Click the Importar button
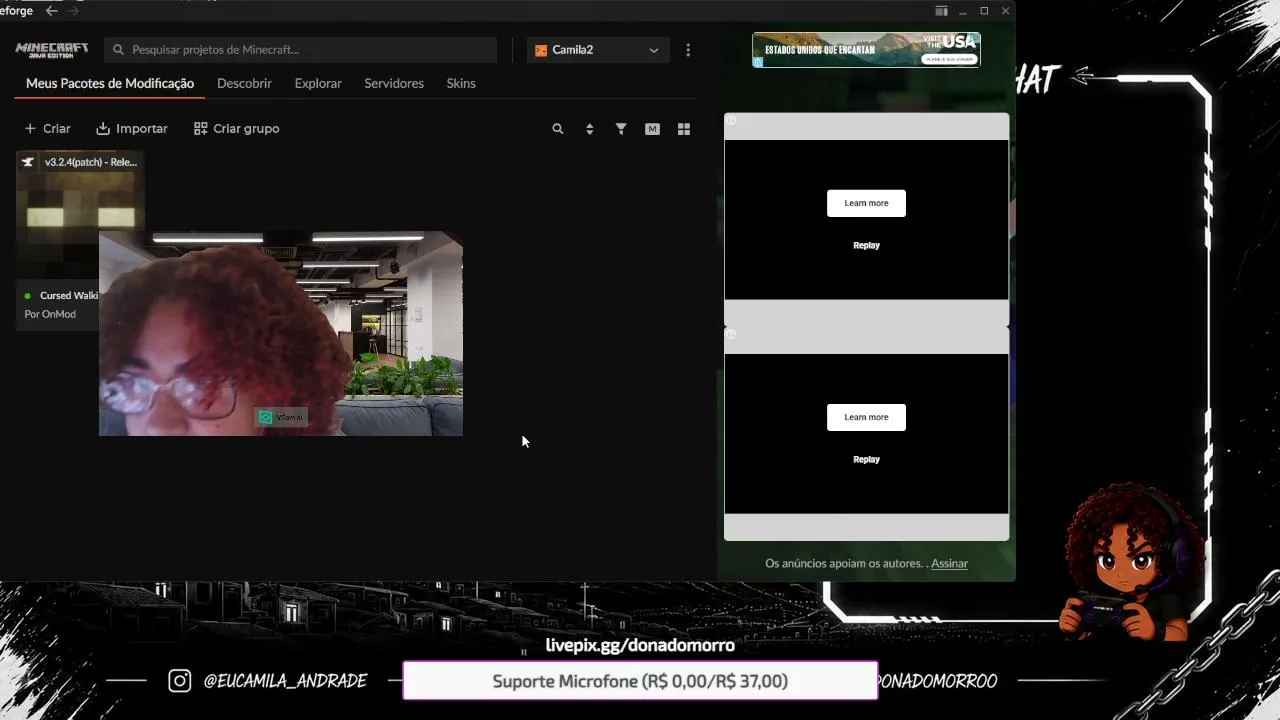This screenshot has width=1280, height=720. point(132,129)
